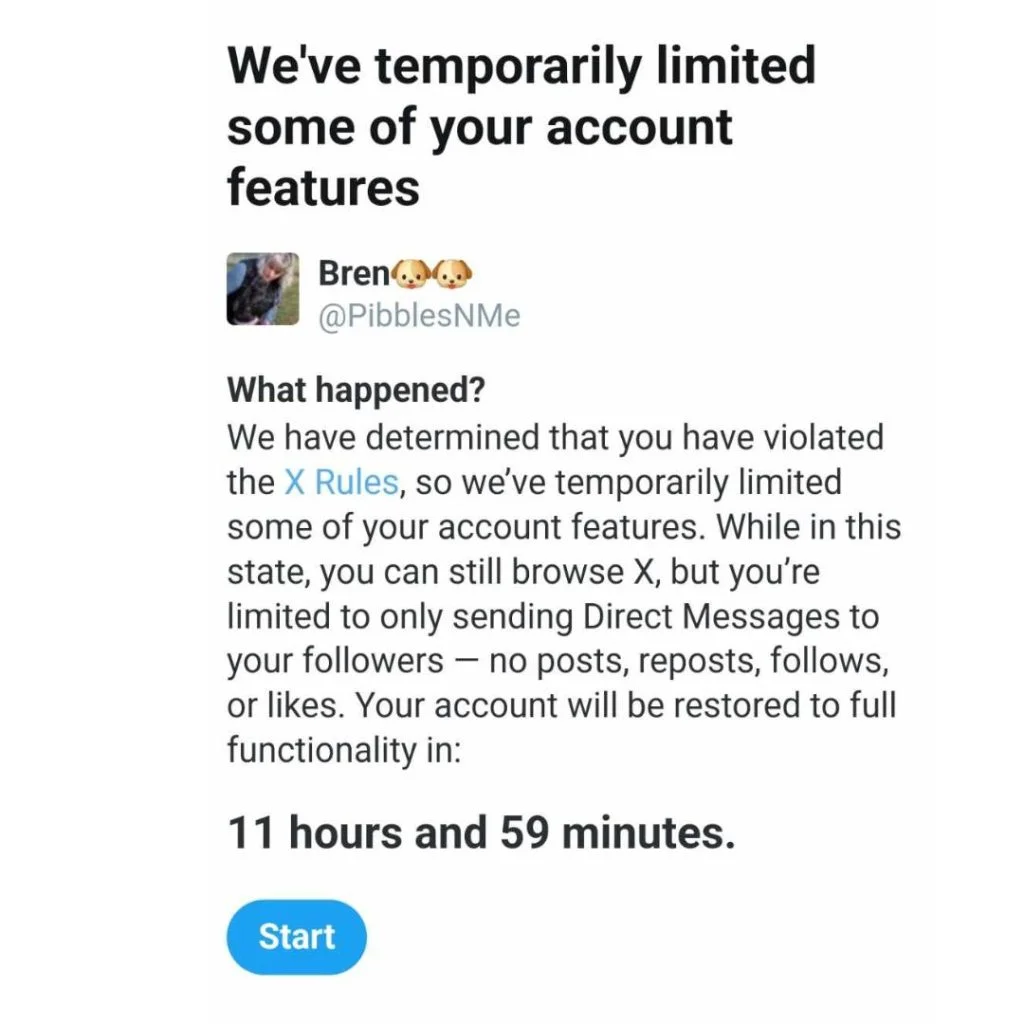Click the @PibblesNMe handle

click(x=419, y=315)
